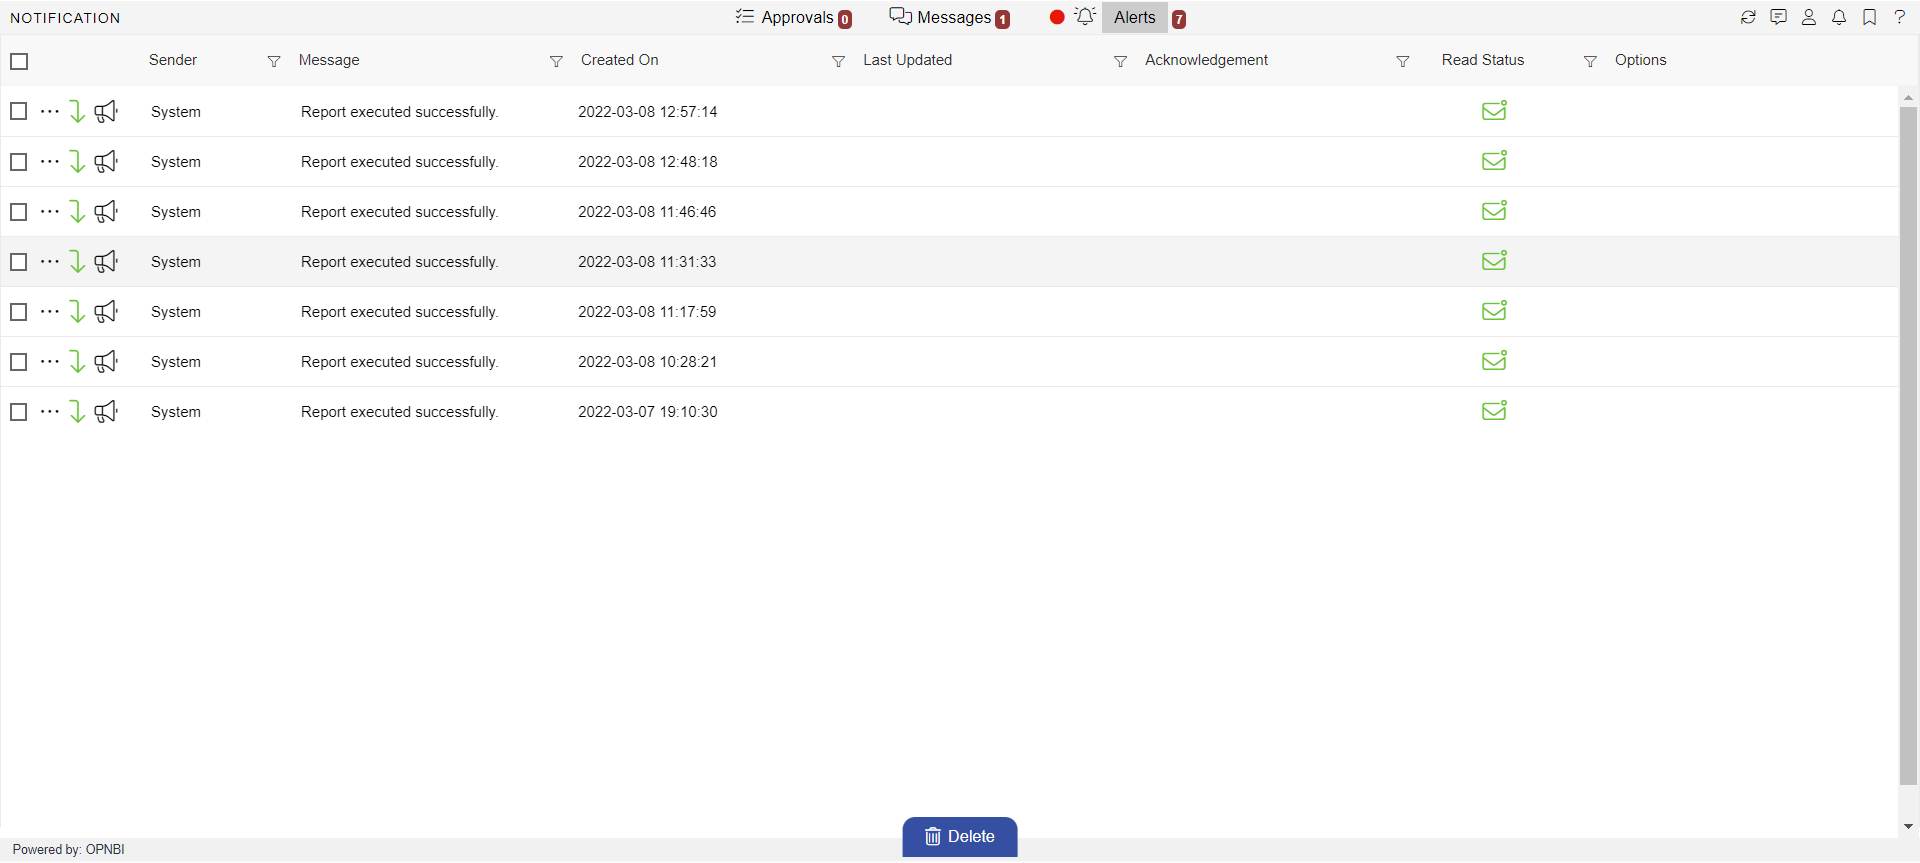This screenshot has height=863, width=1920.
Task: Open three-dots menu for 12:48:18 row
Action: pyautogui.click(x=50, y=161)
